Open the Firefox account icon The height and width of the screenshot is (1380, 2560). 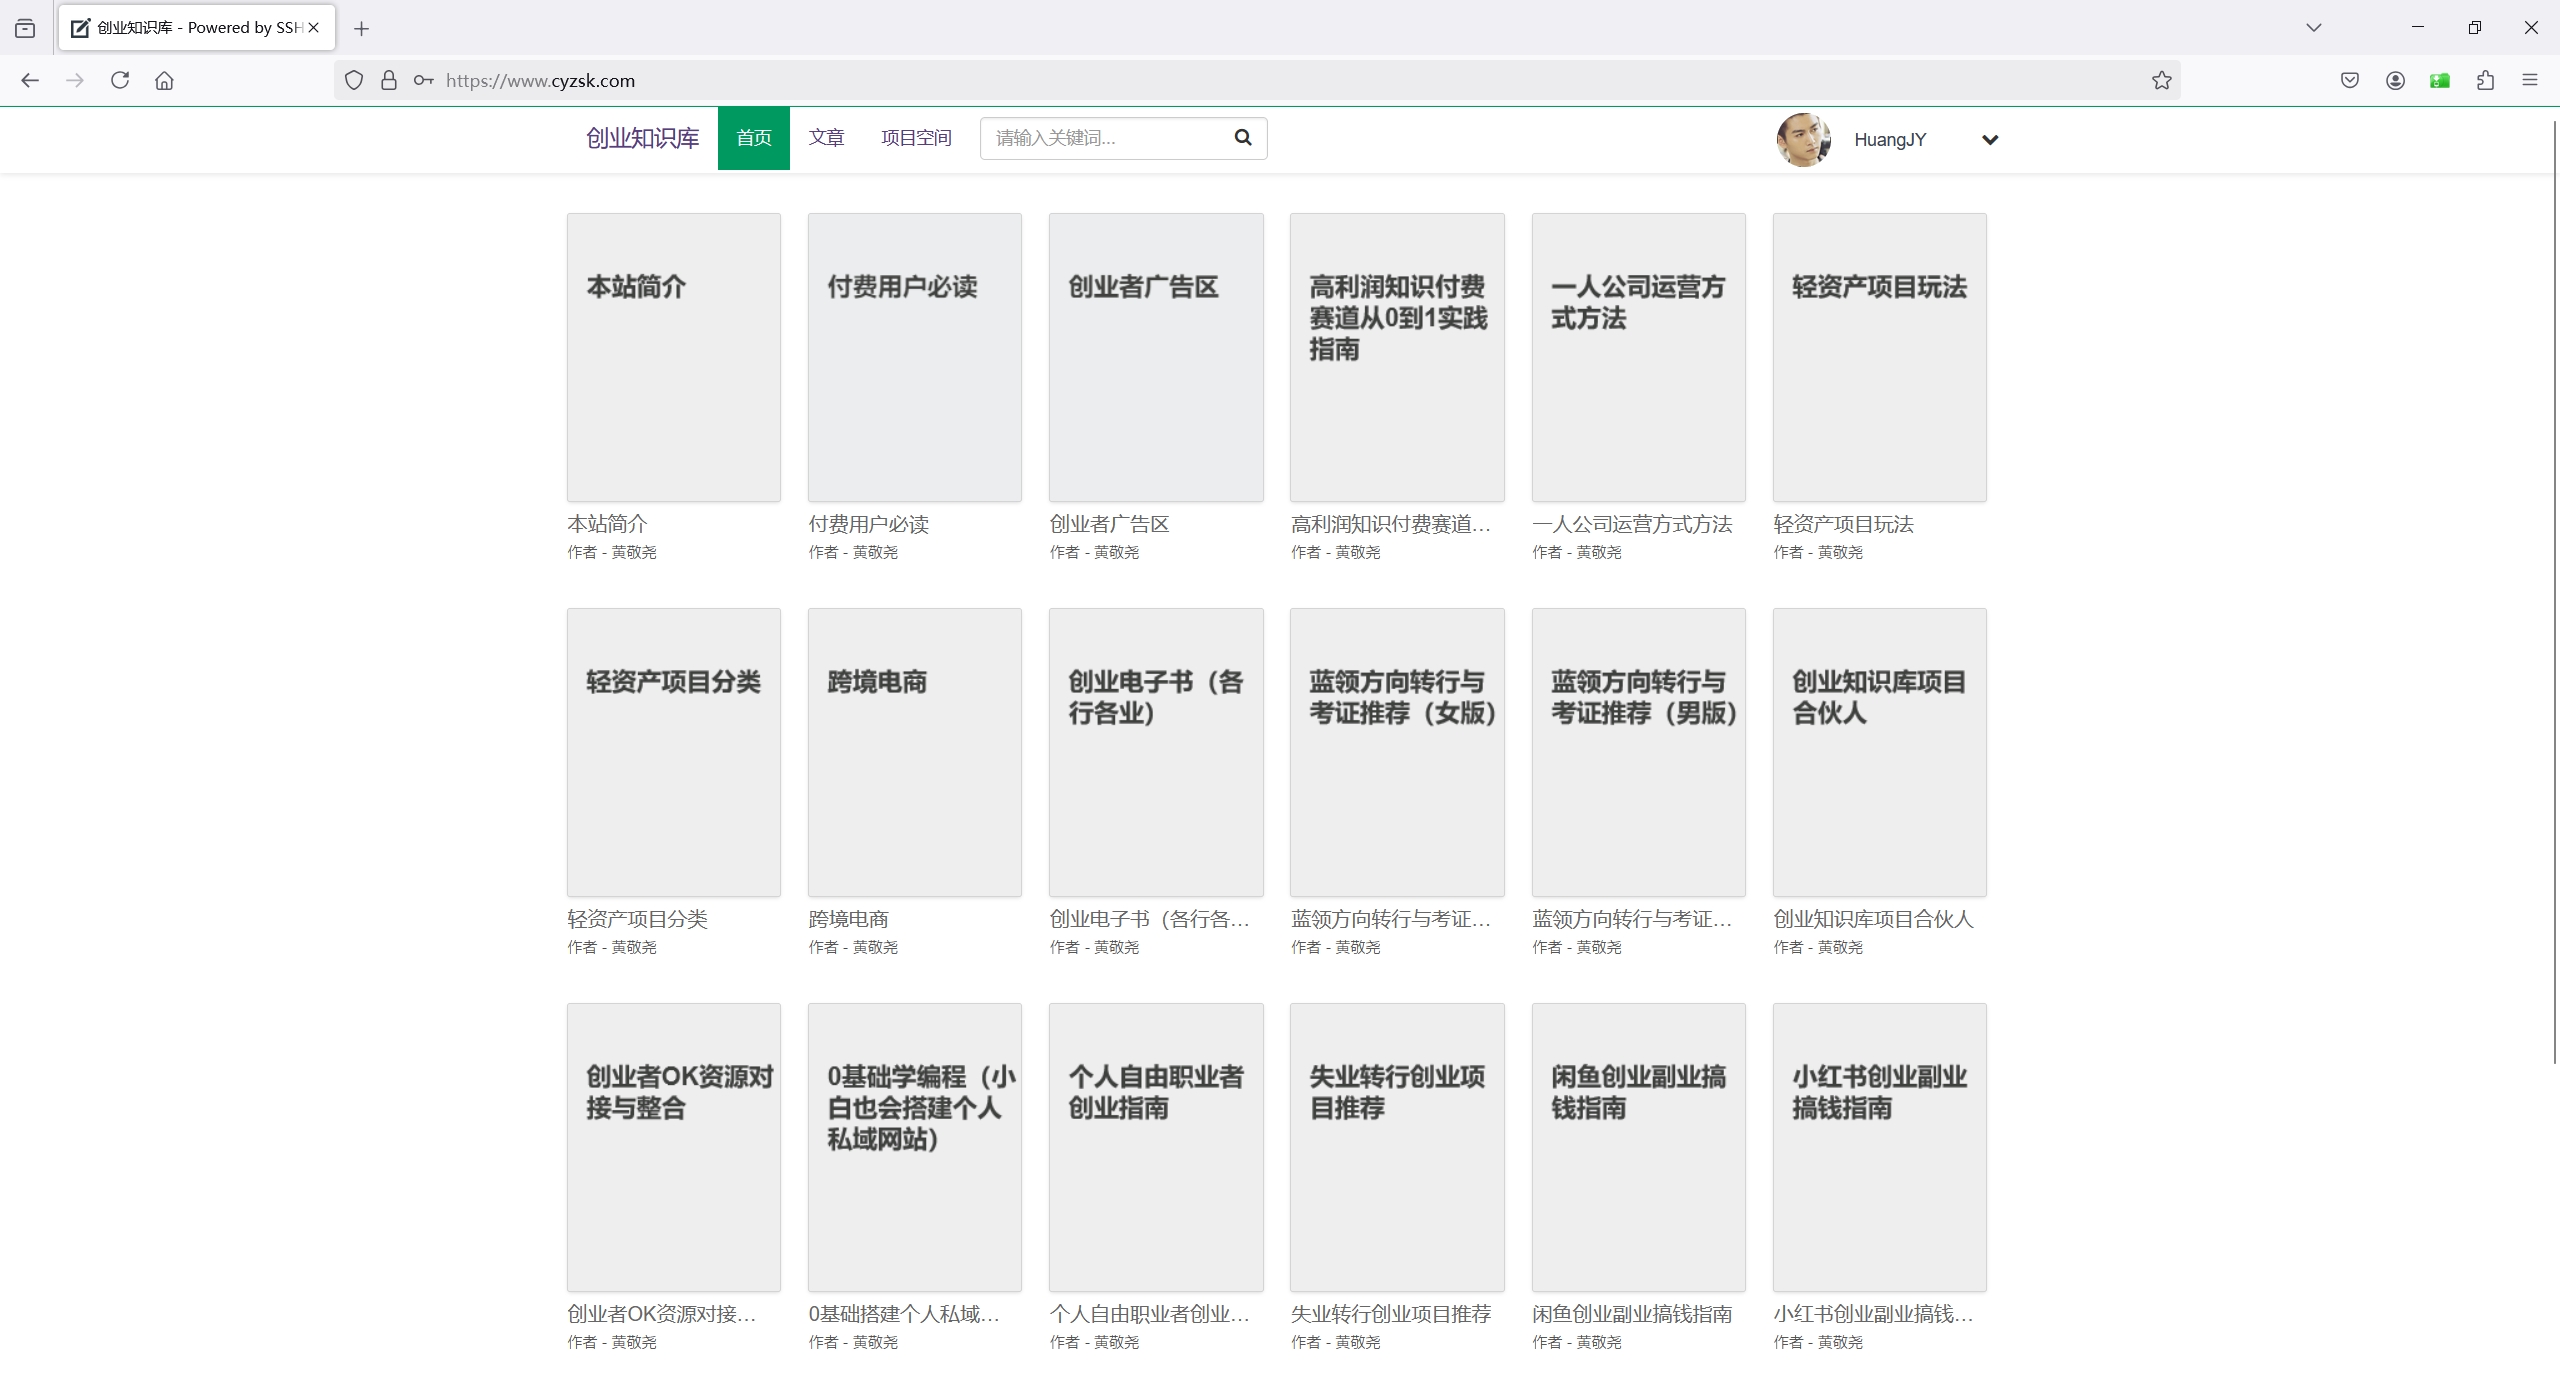tap(2395, 80)
